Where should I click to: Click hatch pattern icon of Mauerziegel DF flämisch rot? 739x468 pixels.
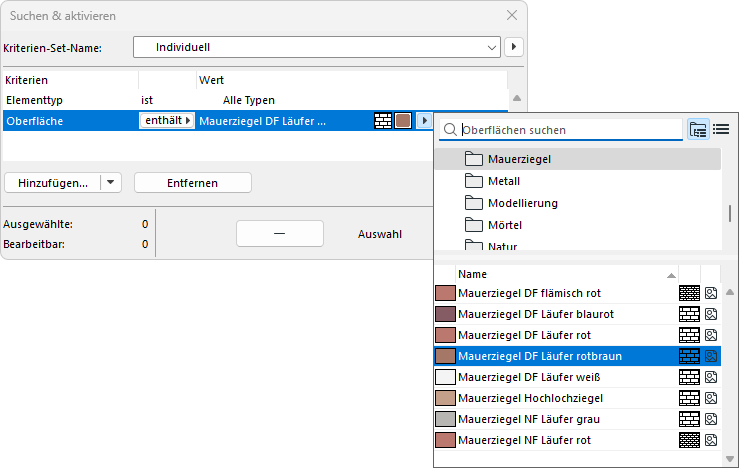[x=689, y=293]
